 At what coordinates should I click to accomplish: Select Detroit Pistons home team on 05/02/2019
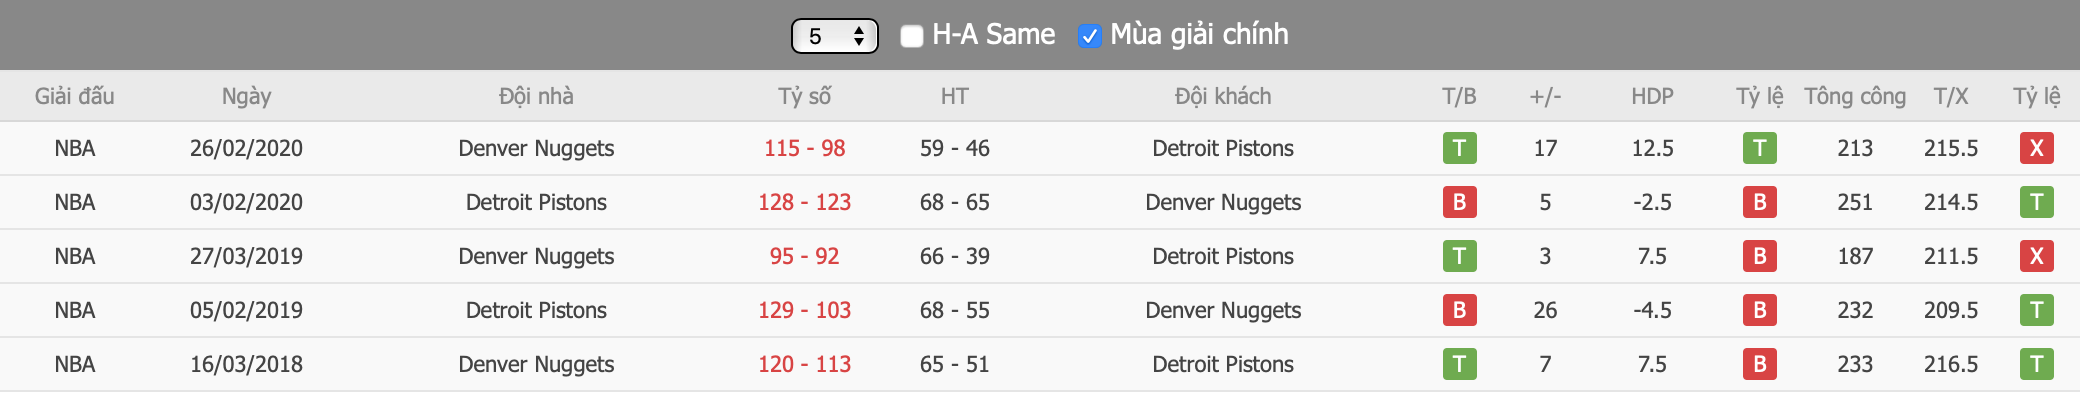[x=536, y=310]
